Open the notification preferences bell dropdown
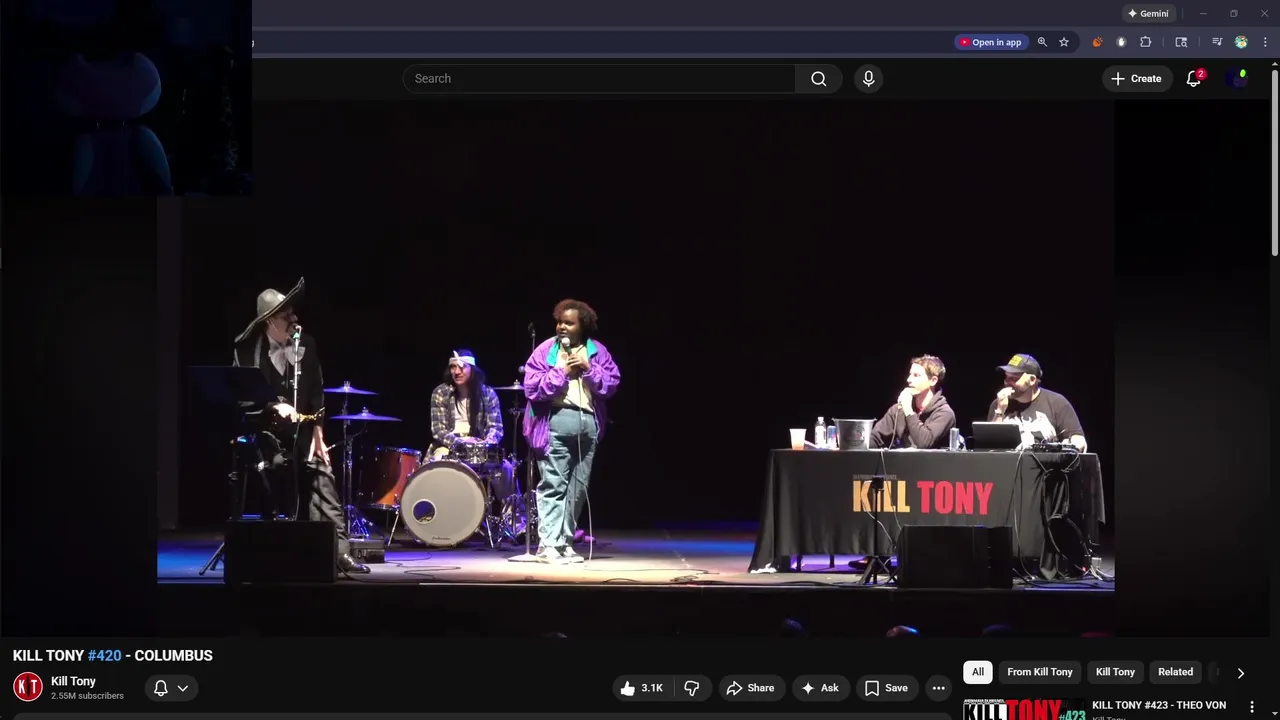This screenshot has width=1280, height=720. click(171, 688)
